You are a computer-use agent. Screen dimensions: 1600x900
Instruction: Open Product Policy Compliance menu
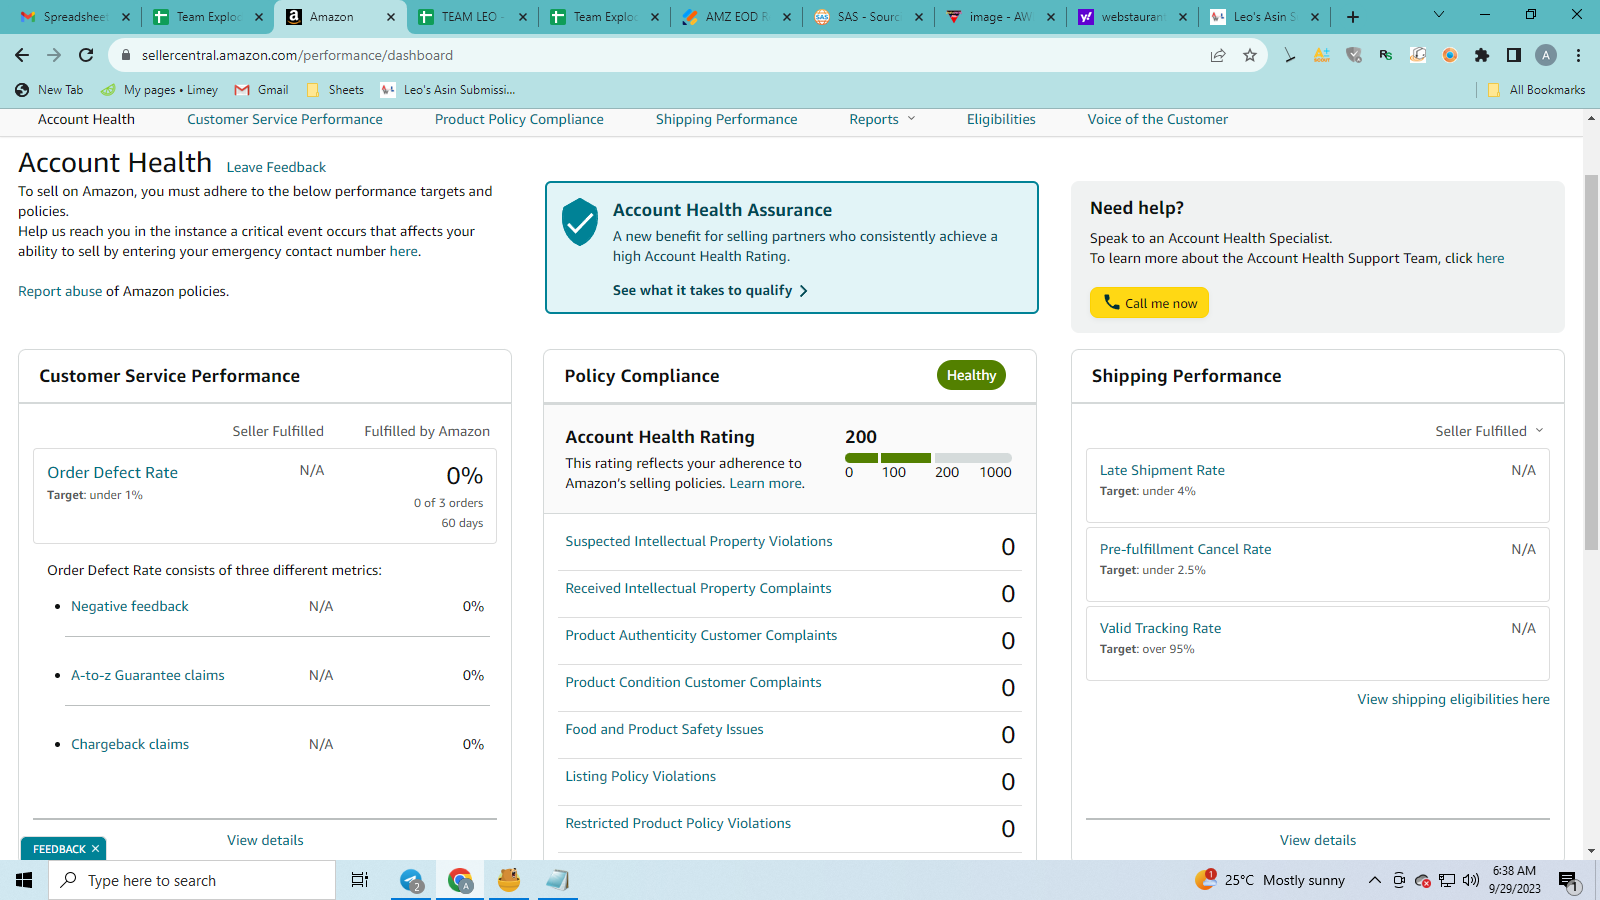(519, 119)
